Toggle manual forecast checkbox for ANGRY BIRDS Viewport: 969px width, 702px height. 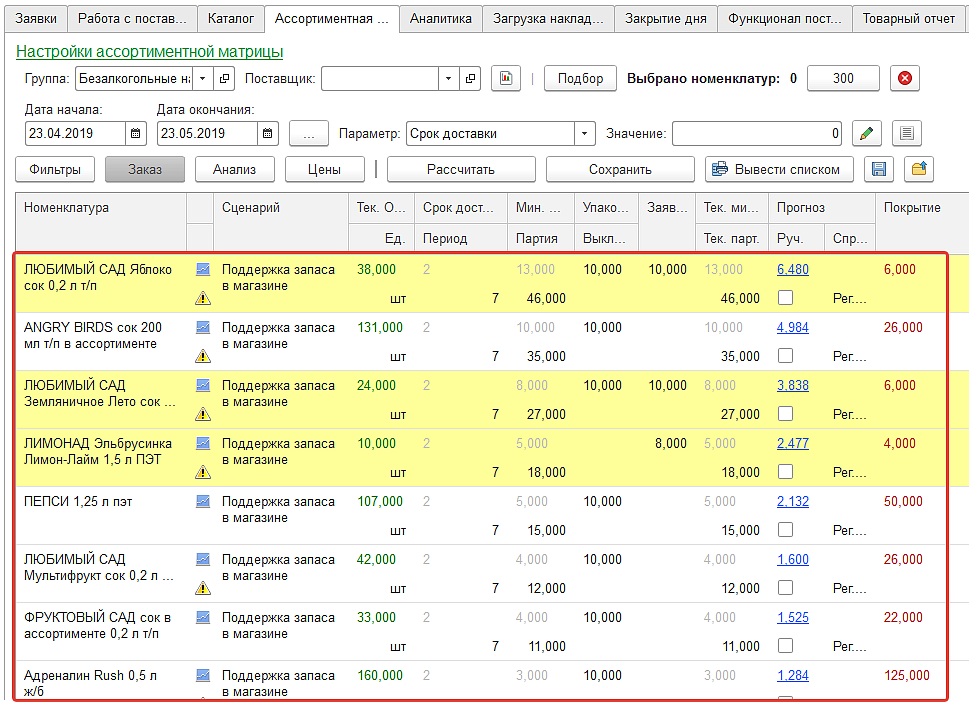pos(785,356)
